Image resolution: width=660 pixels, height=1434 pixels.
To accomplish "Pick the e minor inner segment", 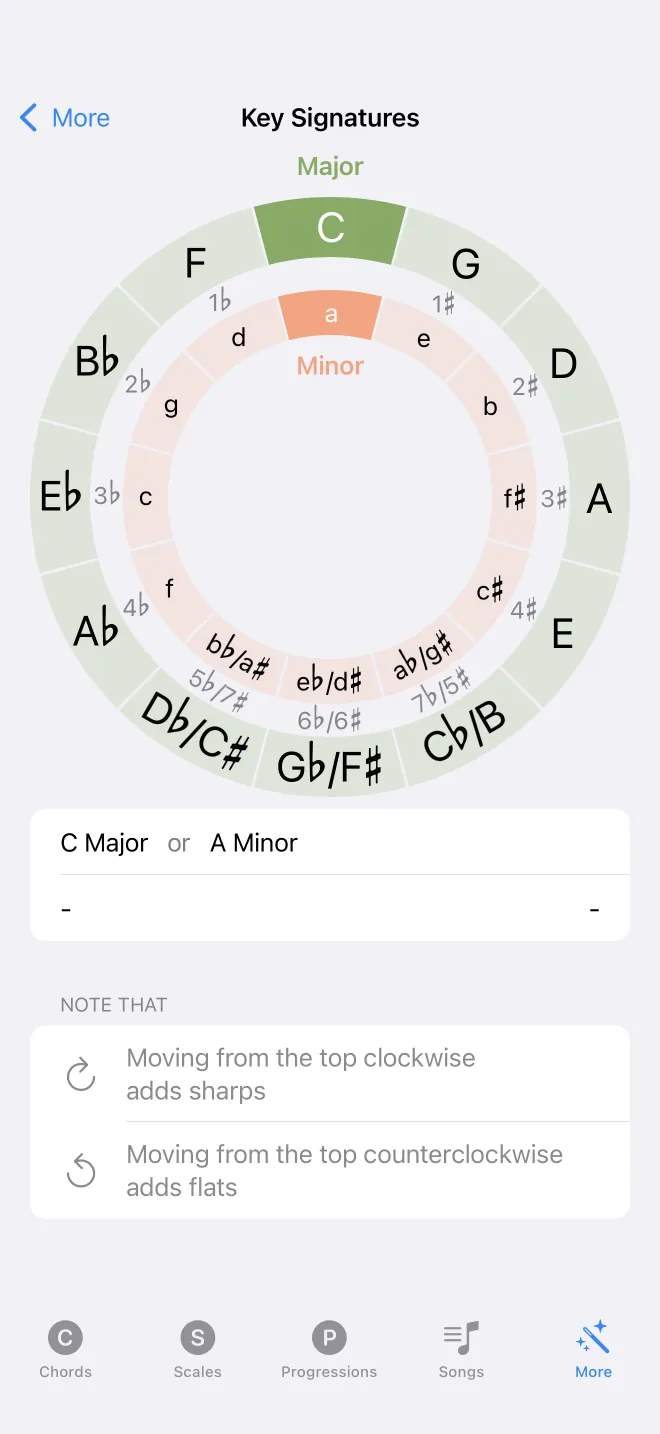I will pyautogui.click(x=424, y=339).
